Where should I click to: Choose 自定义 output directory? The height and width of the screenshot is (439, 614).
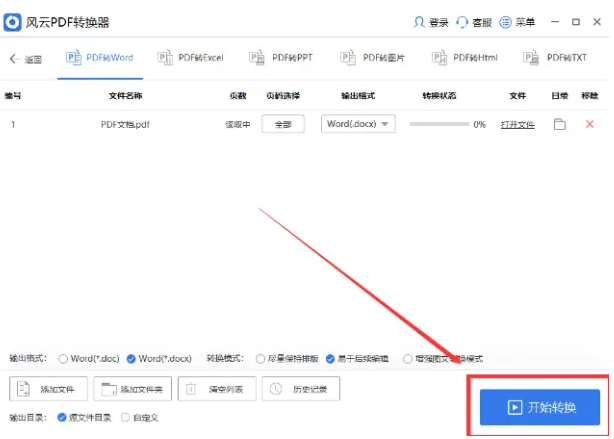pos(125,417)
